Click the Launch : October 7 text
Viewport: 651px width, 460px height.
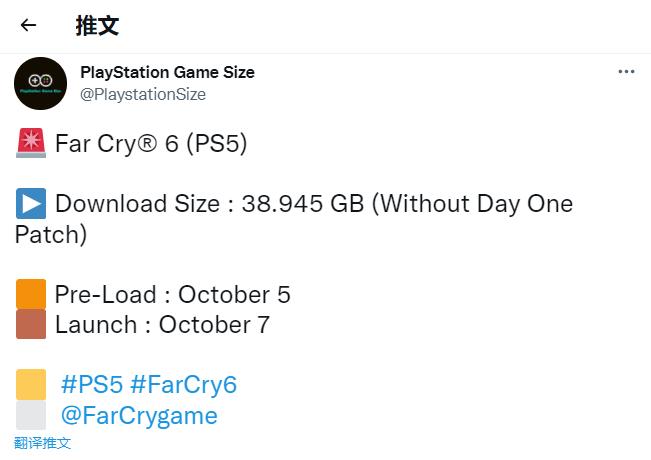[162, 325]
